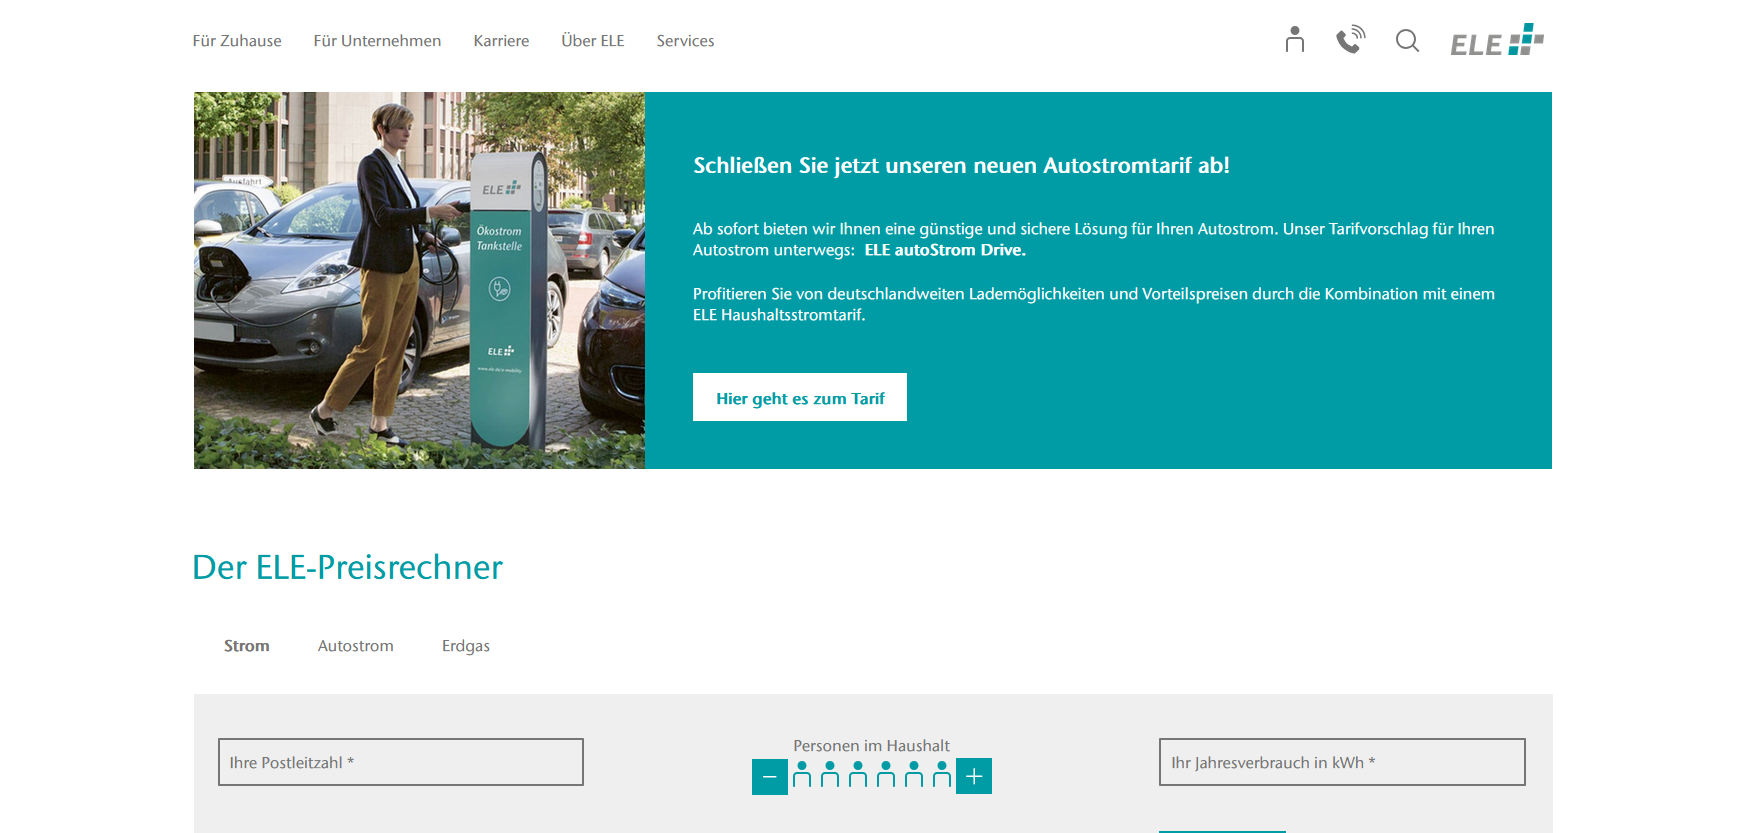The image size is (1740, 833).
Task: Click the Autostromtarif banner headline
Action: pyautogui.click(x=961, y=165)
